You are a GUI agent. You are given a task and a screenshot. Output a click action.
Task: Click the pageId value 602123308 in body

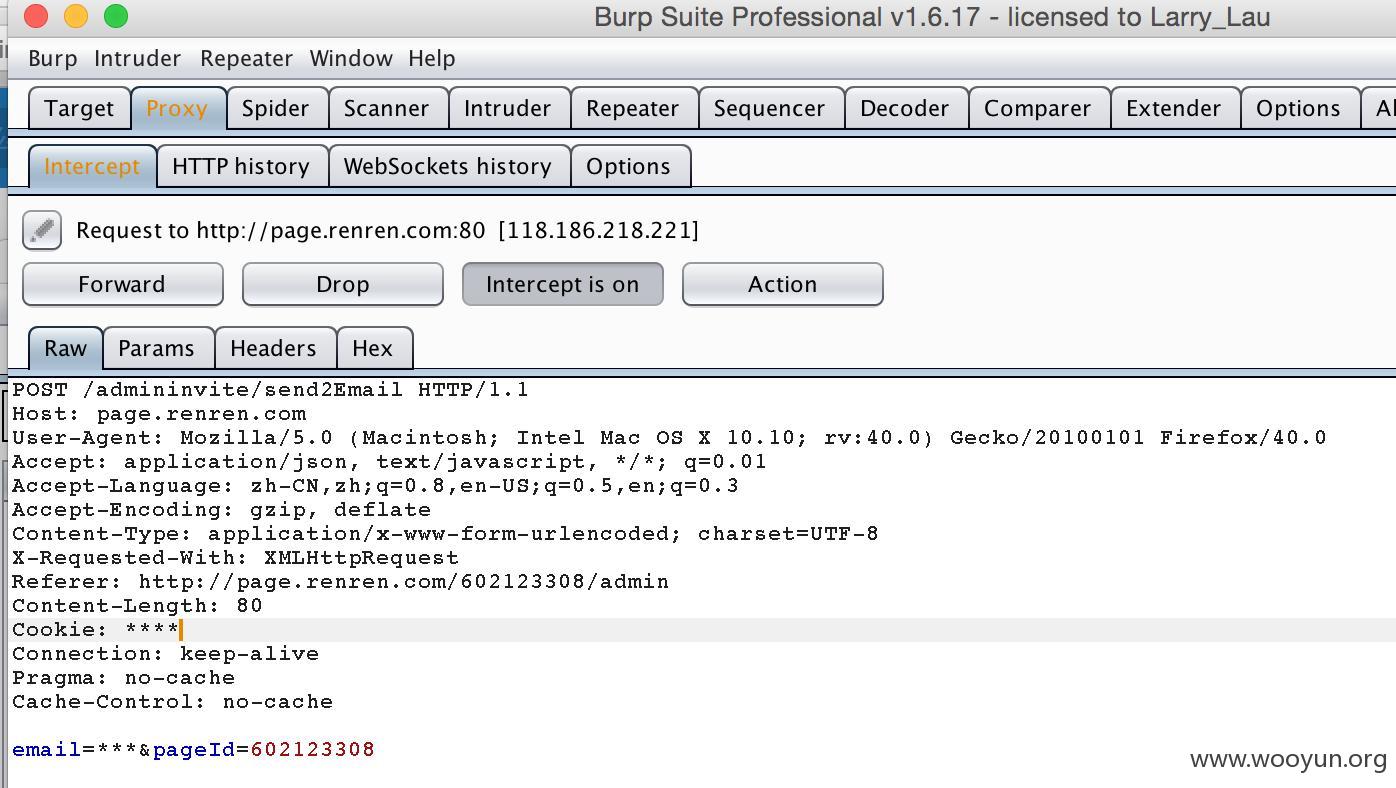tap(312, 749)
